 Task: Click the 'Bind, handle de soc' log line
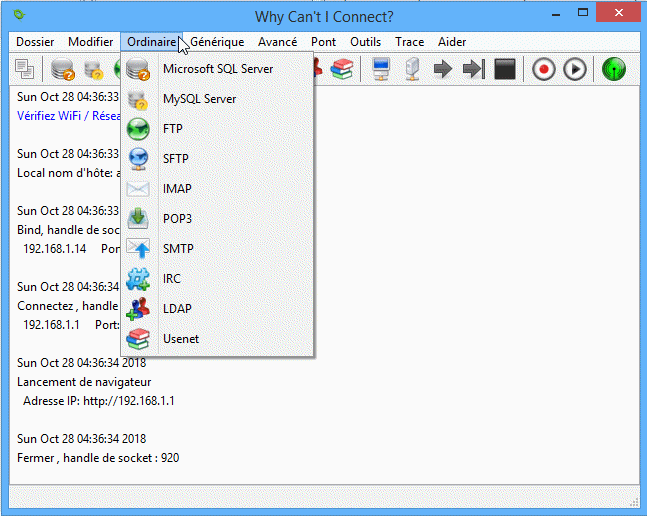(x=68, y=230)
